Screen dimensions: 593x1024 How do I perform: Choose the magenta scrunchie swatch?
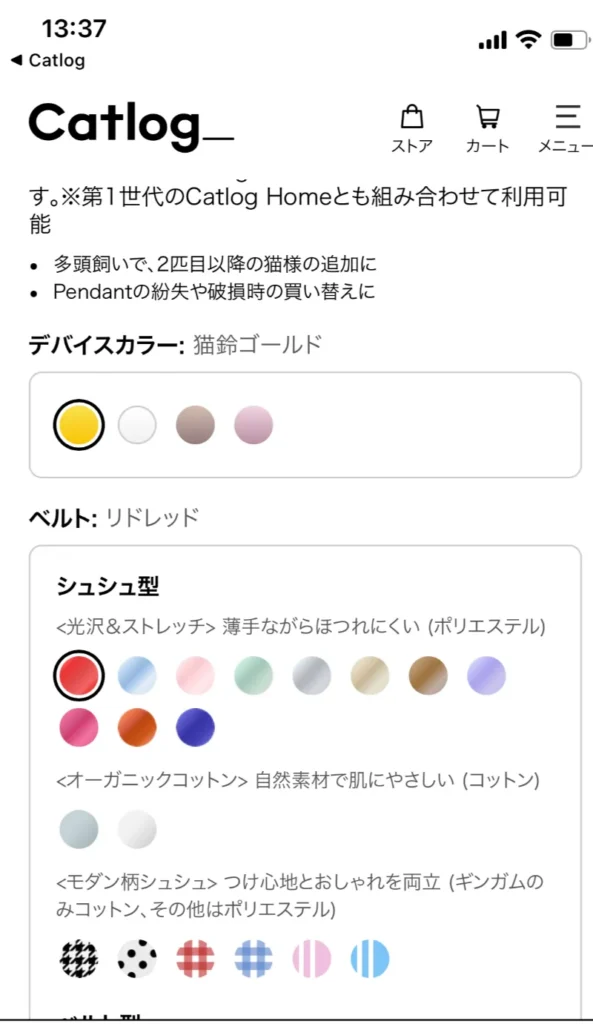click(x=79, y=728)
